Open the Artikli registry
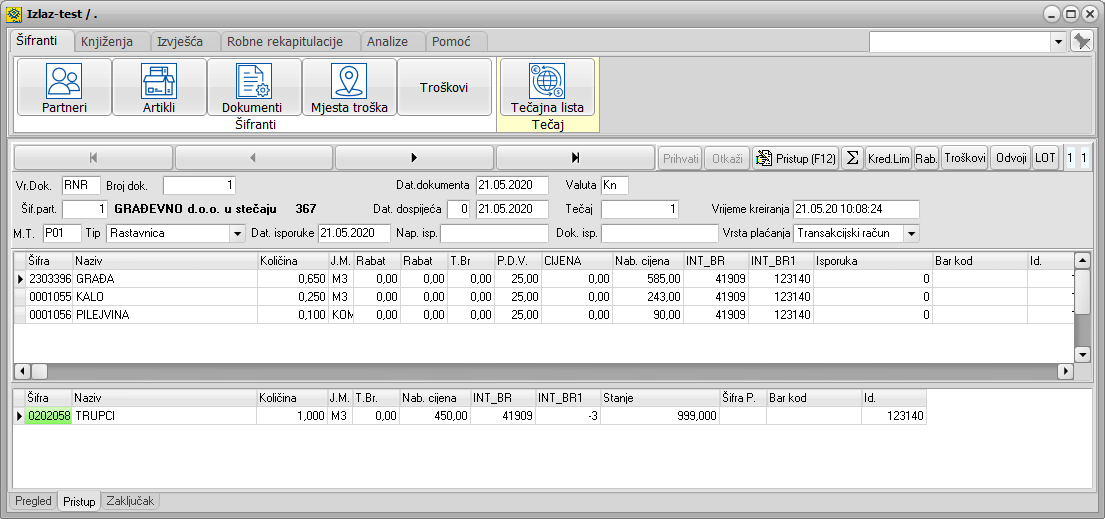 tap(159, 87)
